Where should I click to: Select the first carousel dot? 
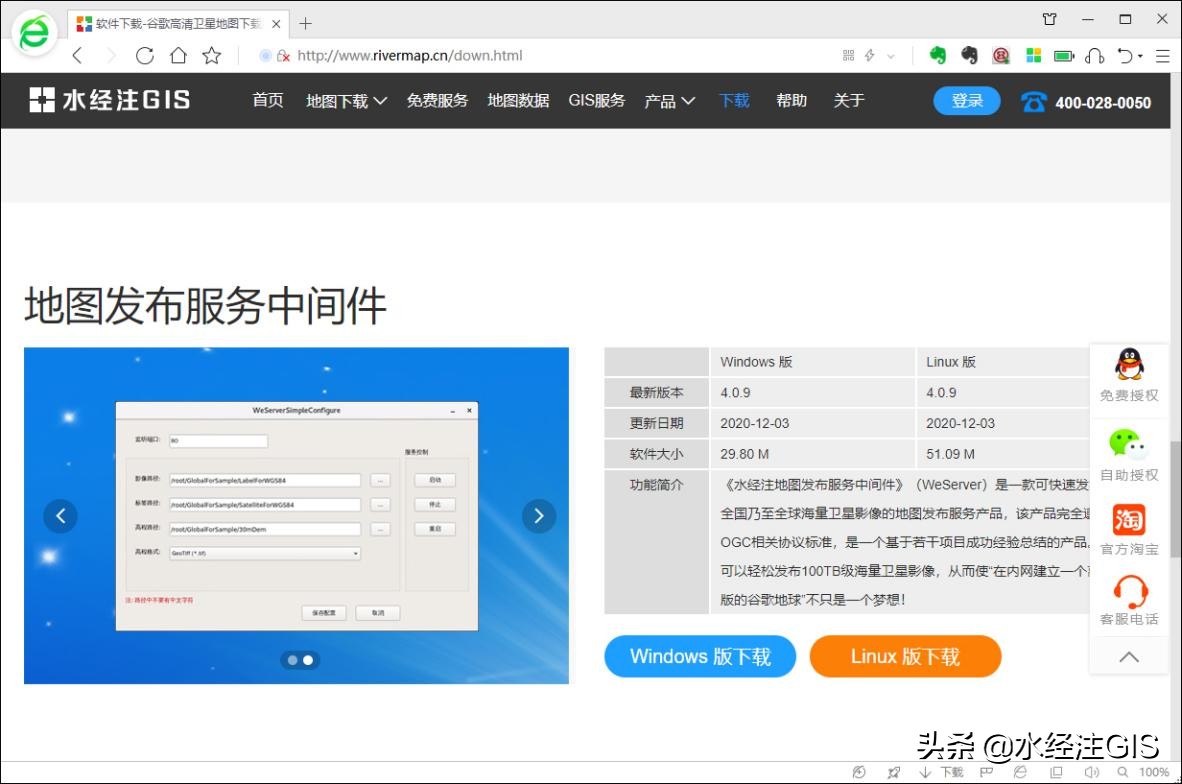[292, 660]
